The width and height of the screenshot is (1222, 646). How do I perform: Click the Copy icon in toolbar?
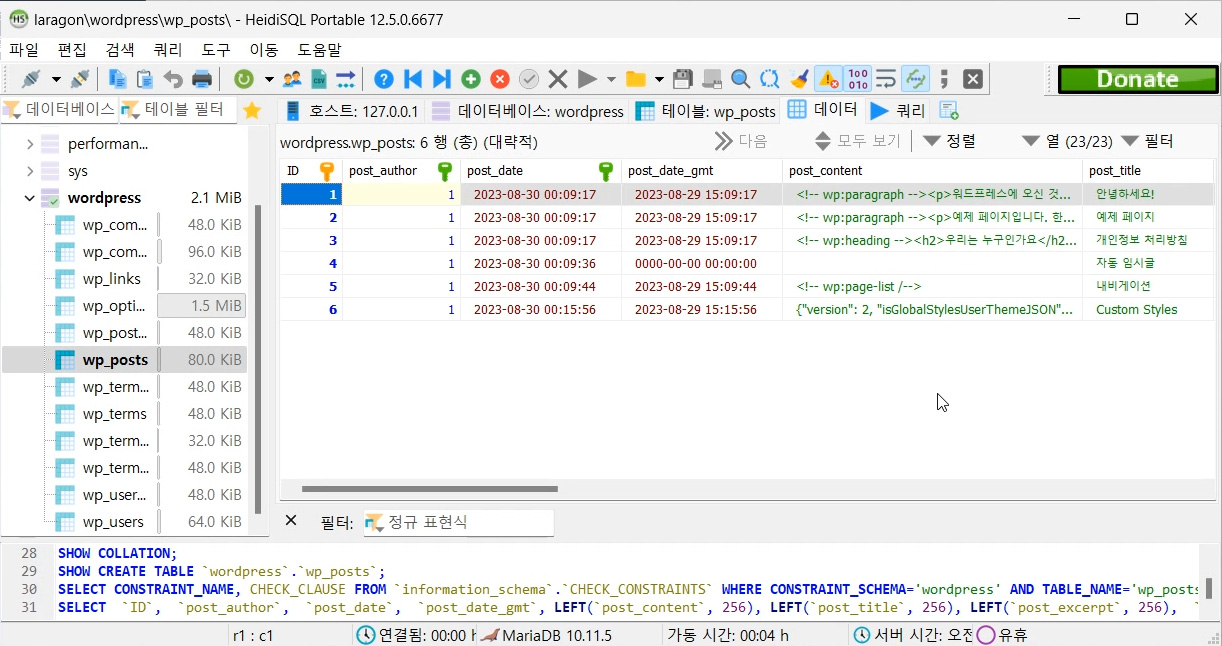pyautogui.click(x=118, y=79)
